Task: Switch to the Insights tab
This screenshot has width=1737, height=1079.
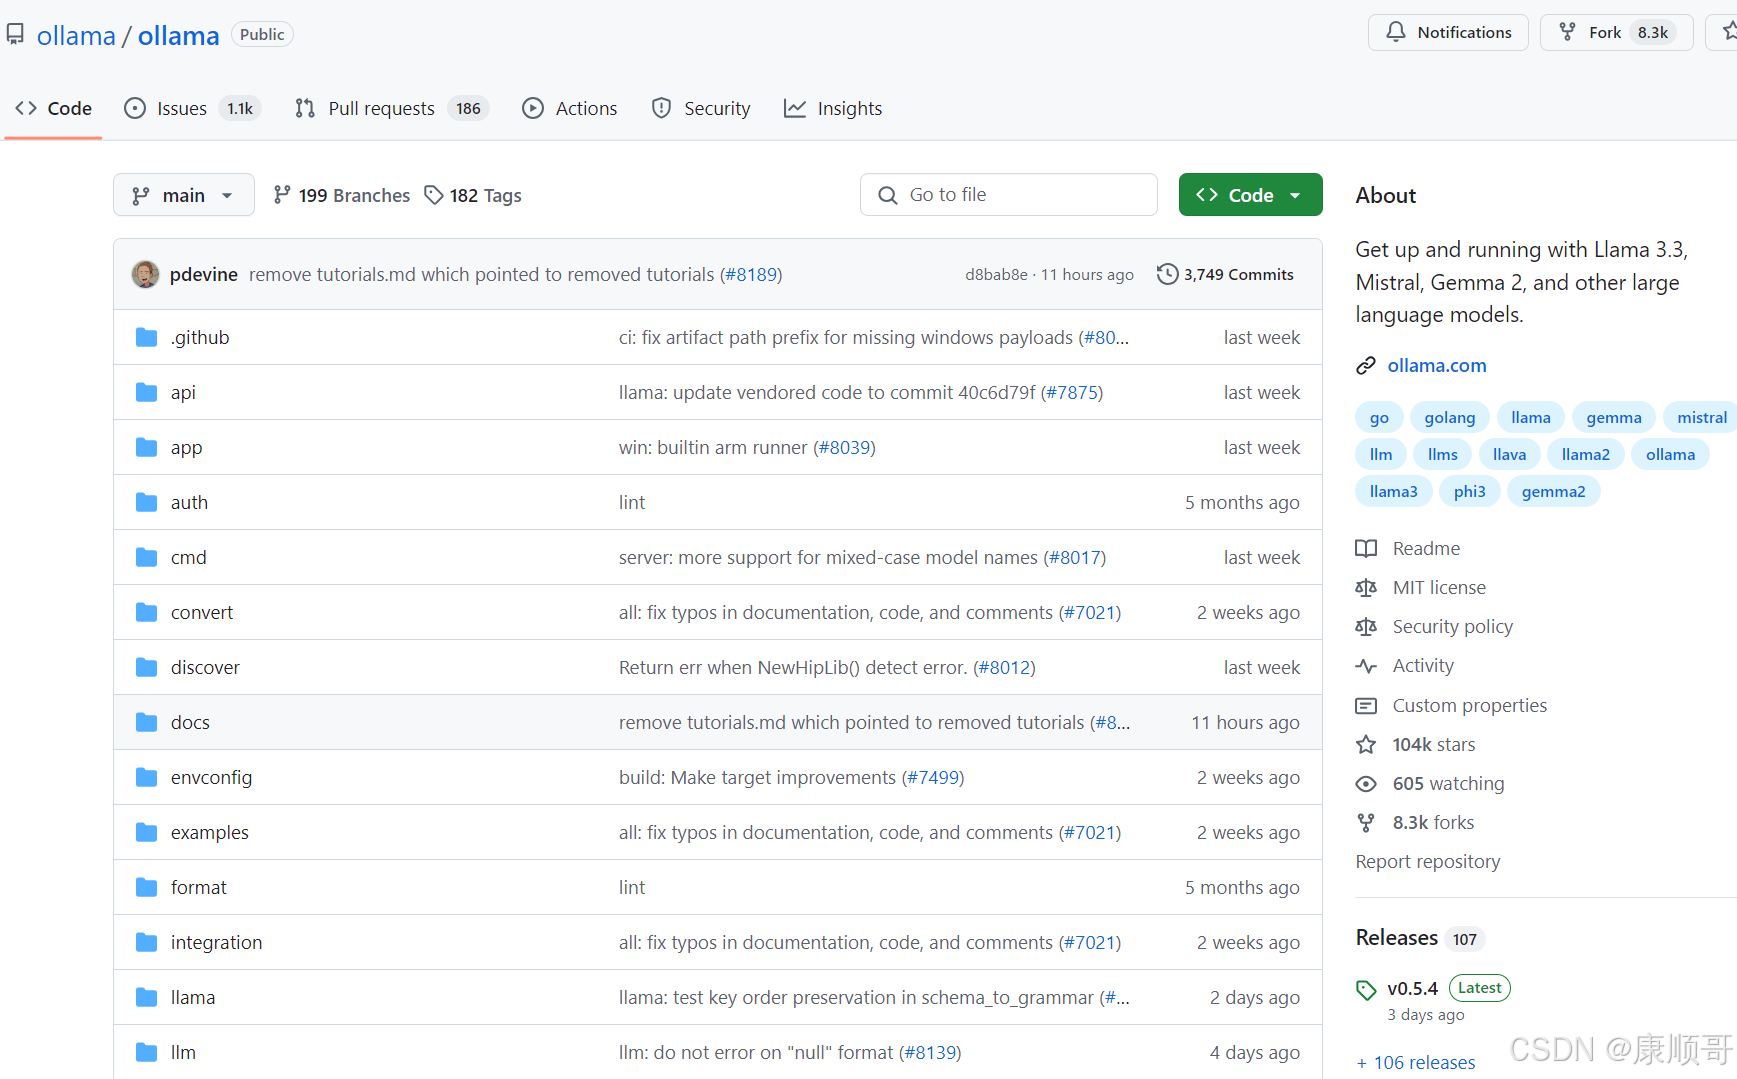Action: pos(833,108)
